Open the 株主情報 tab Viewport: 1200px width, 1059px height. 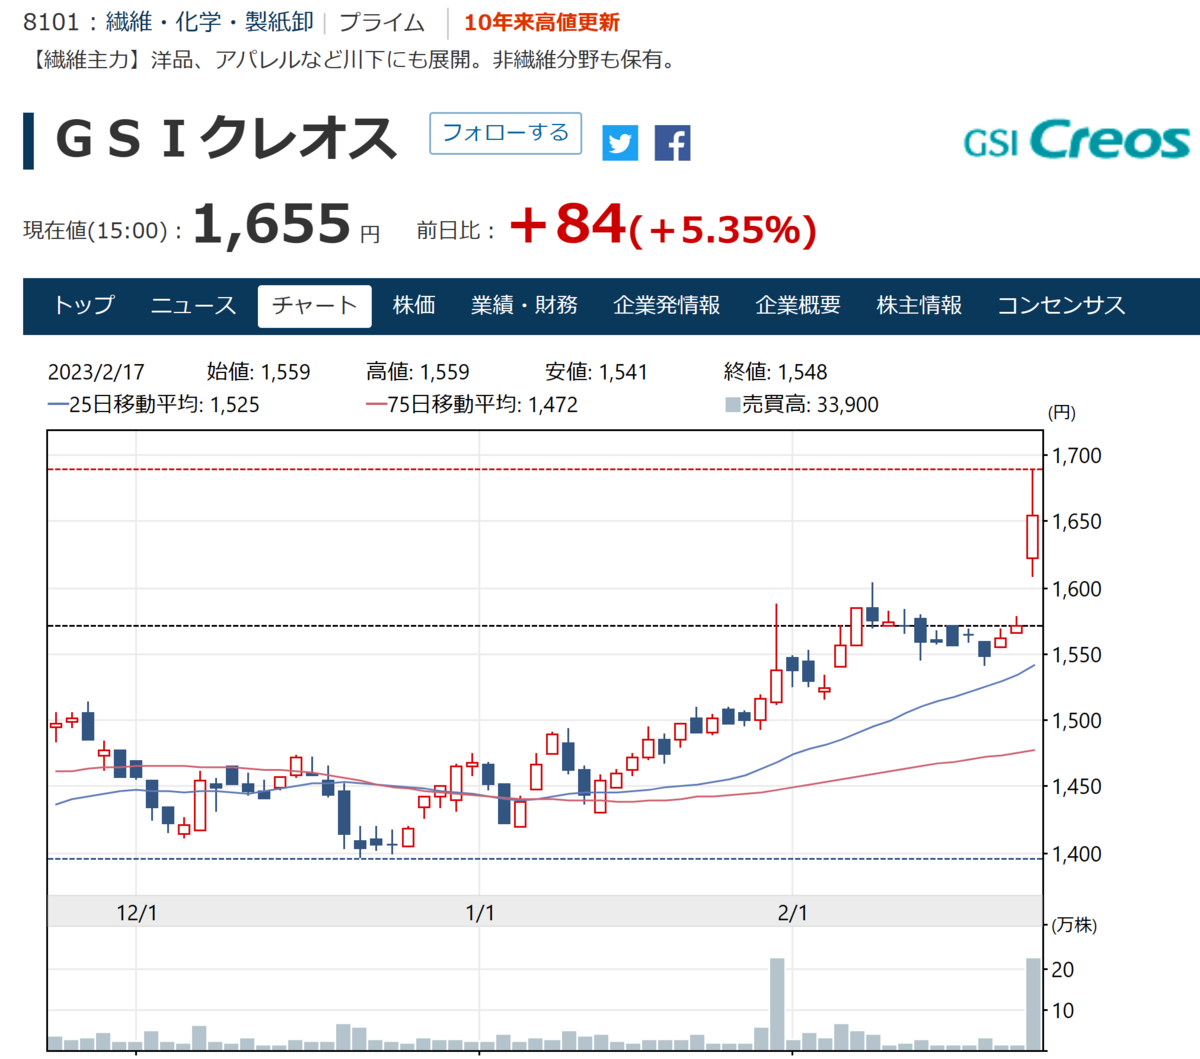(x=919, y=305)
